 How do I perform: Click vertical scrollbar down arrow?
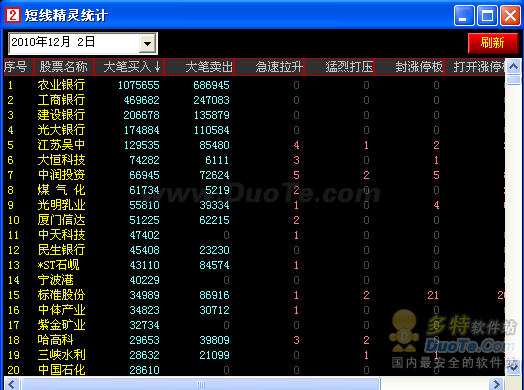[513, 368]
